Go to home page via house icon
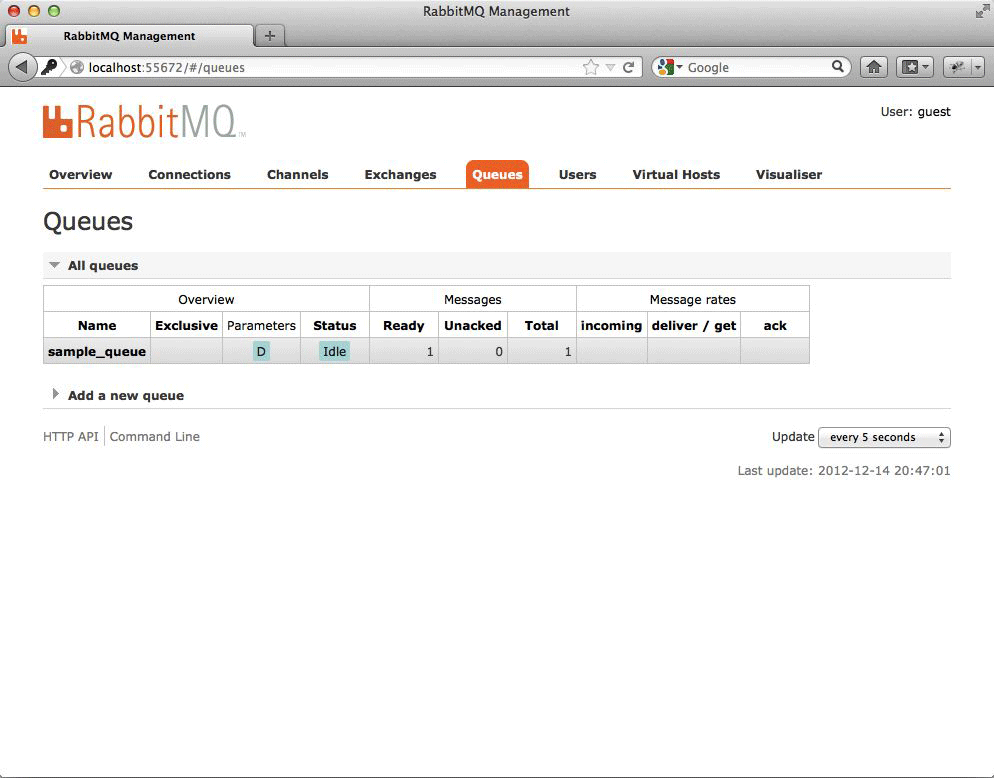The height and width of the screenshot is (778, 994). point(874,67)
